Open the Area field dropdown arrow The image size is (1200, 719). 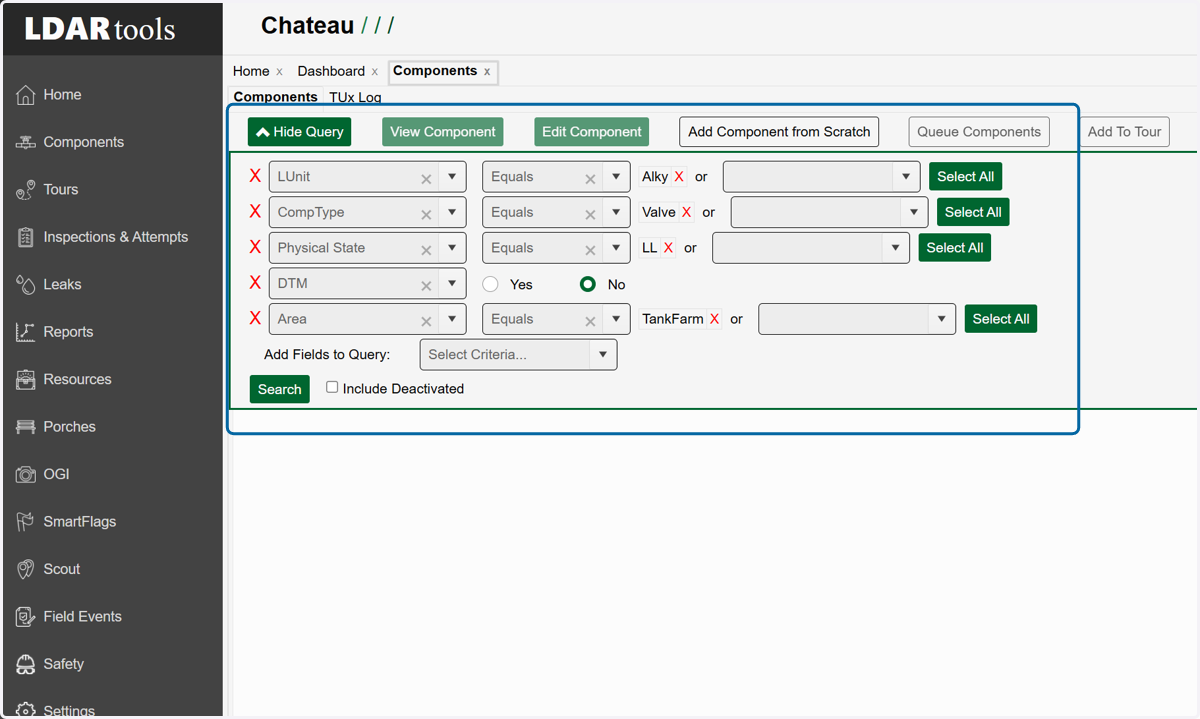coord(452,319)
